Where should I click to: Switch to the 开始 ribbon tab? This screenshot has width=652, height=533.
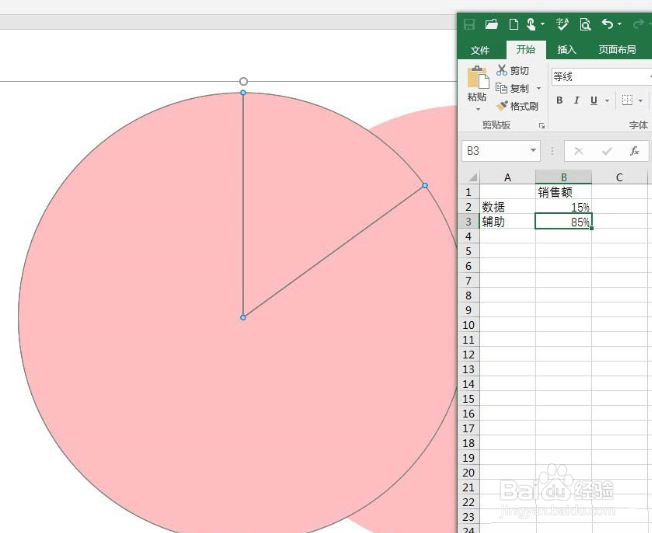click(526, 50)
